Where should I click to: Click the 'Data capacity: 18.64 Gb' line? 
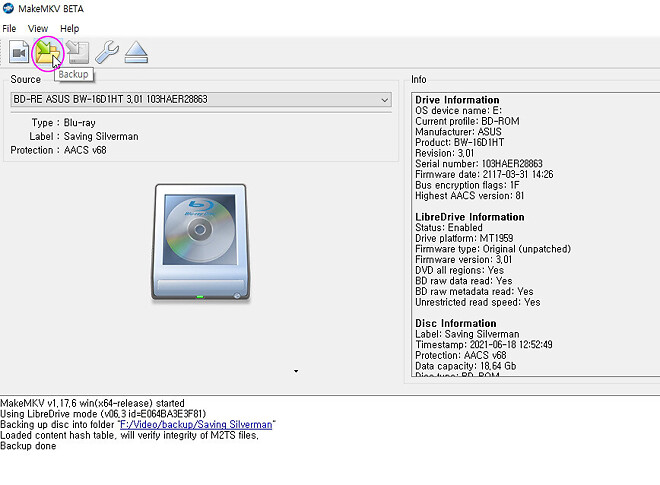(x=466, y=366)
